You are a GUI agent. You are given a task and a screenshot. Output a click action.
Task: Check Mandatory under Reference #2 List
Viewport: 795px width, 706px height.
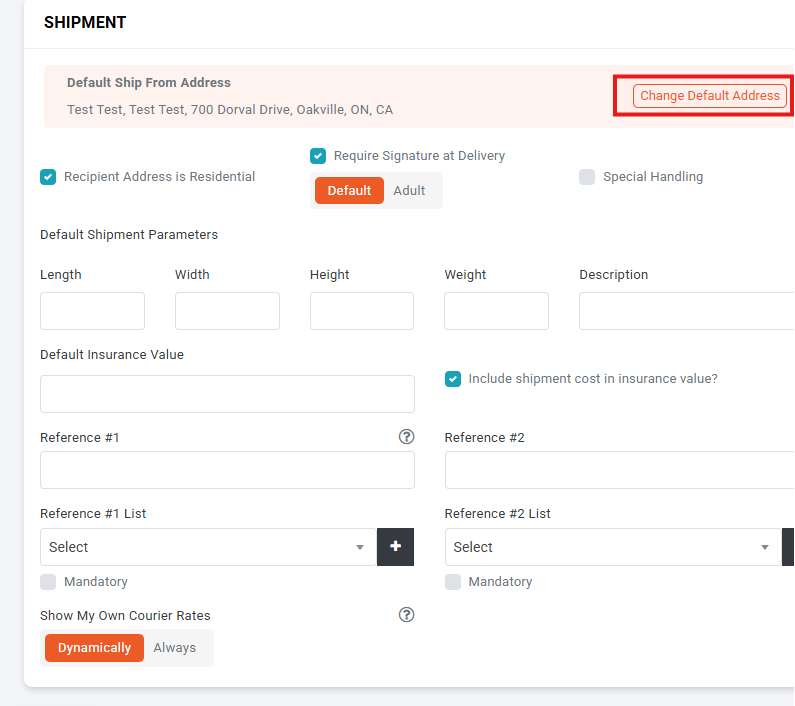(x=453, y=582)
